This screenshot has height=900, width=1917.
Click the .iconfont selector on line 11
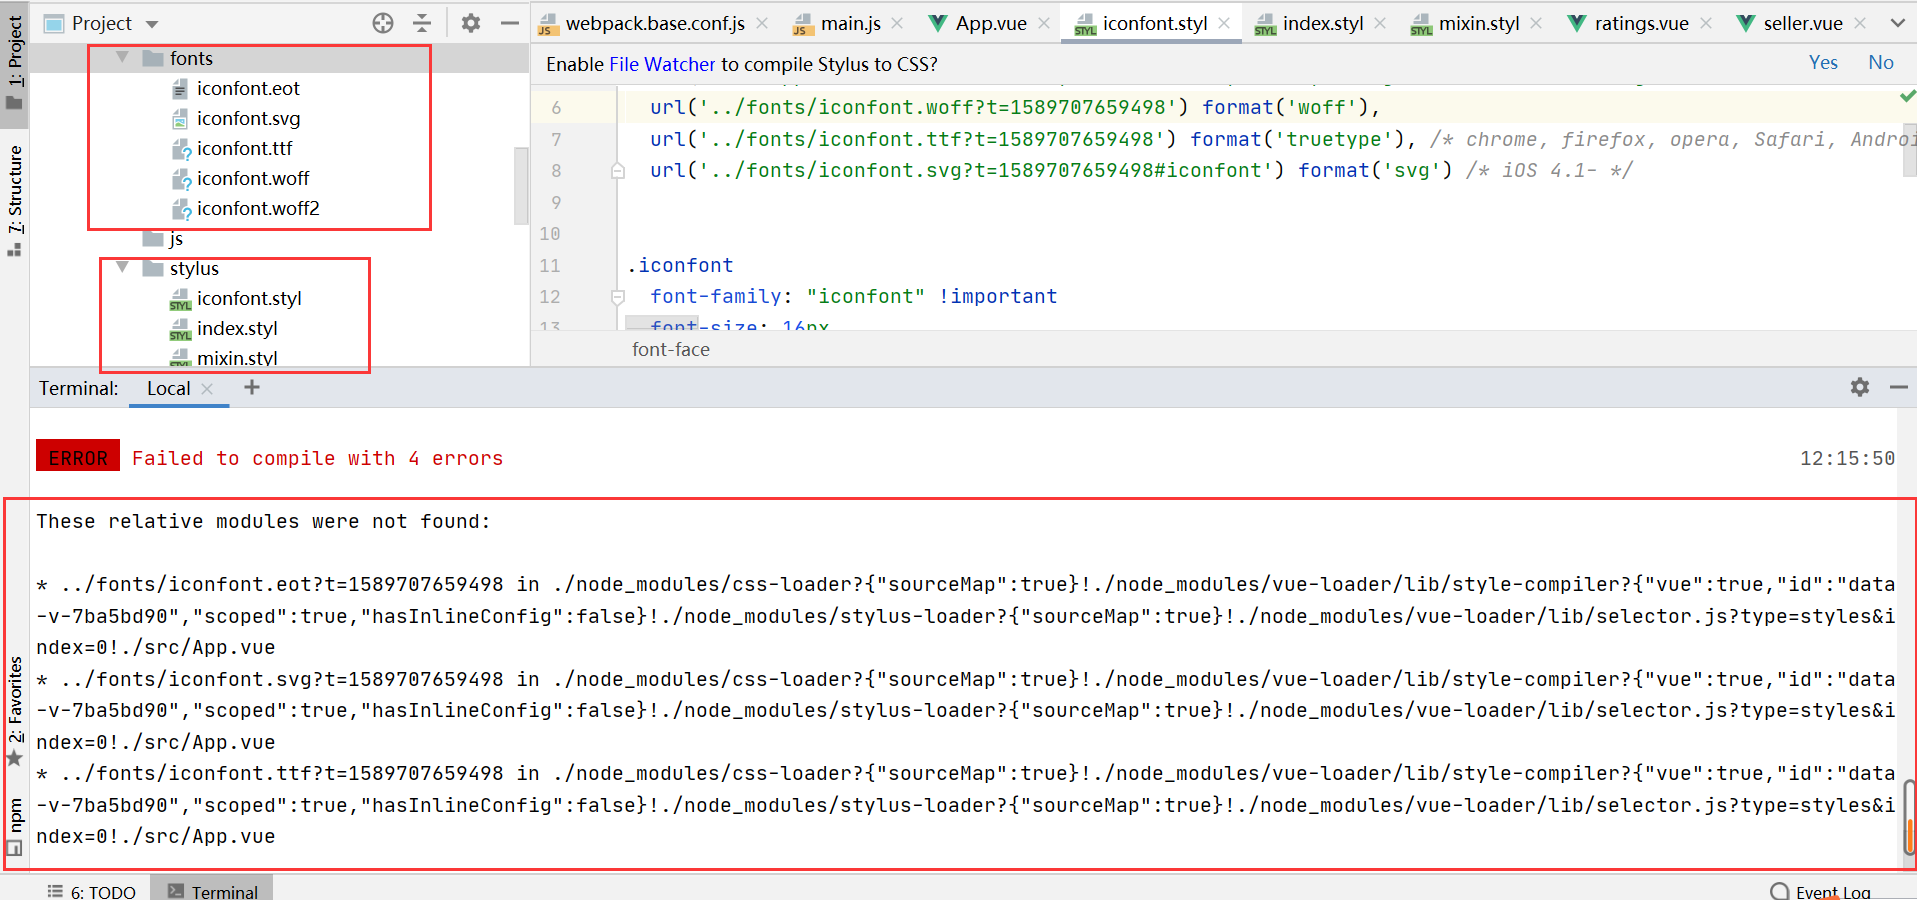pos(681,266)
